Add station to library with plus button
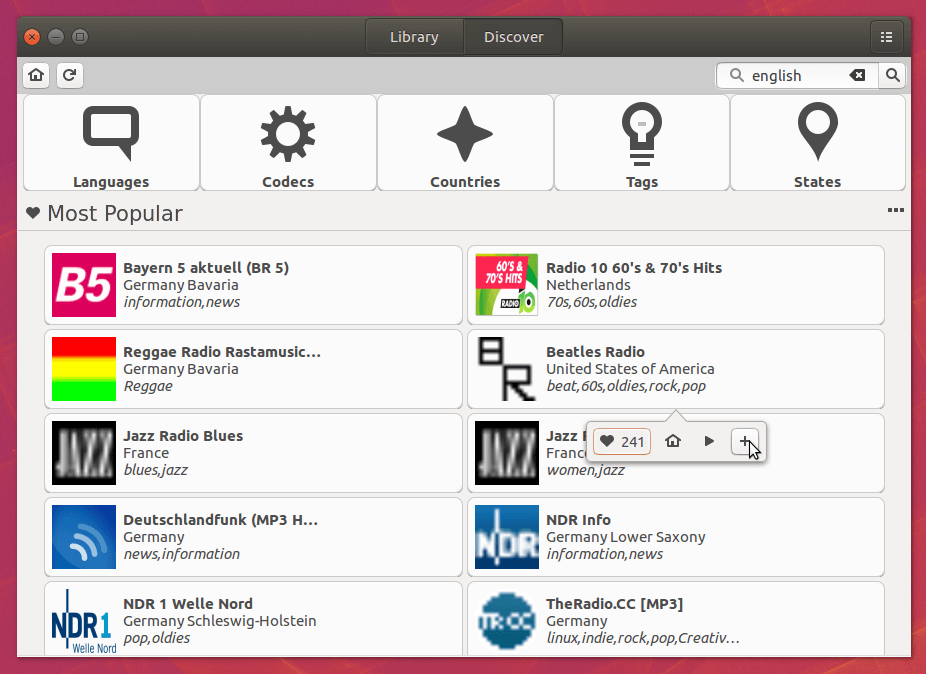Viewport: 926px width, 674px height. [744, 441]
